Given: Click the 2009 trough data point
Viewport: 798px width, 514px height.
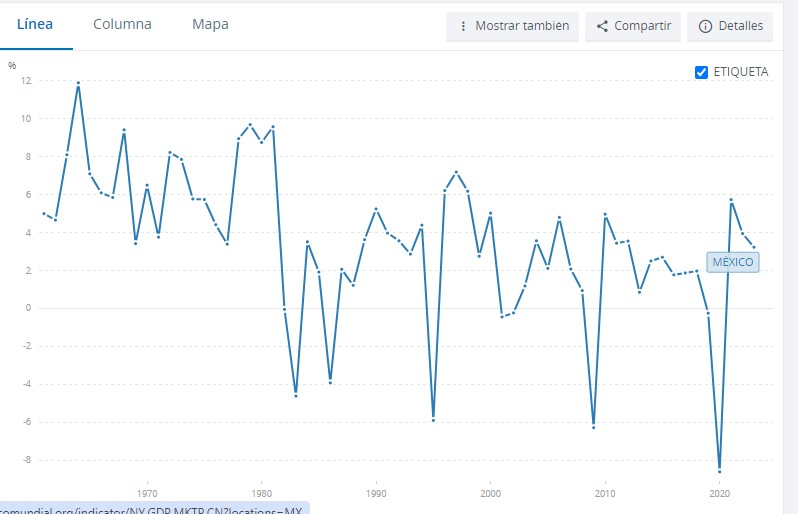Looking at the screenshot, I should click(594, 427).
